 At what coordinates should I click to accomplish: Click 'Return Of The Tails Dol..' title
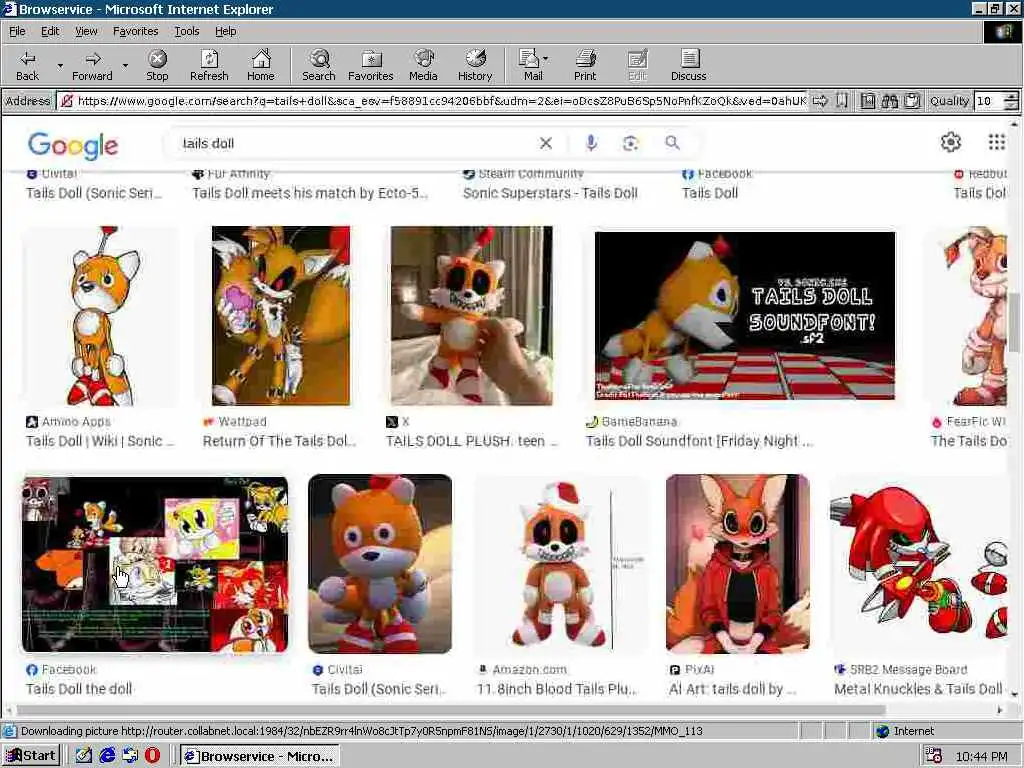(279, 441)
